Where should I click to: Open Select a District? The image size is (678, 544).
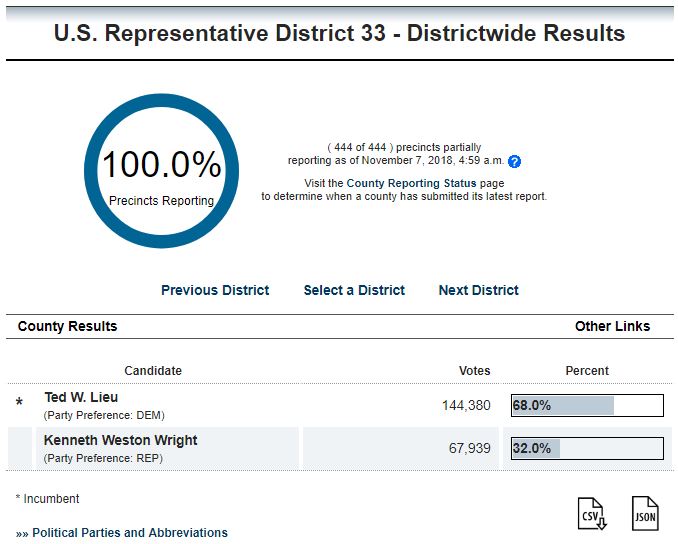[354, 290]
